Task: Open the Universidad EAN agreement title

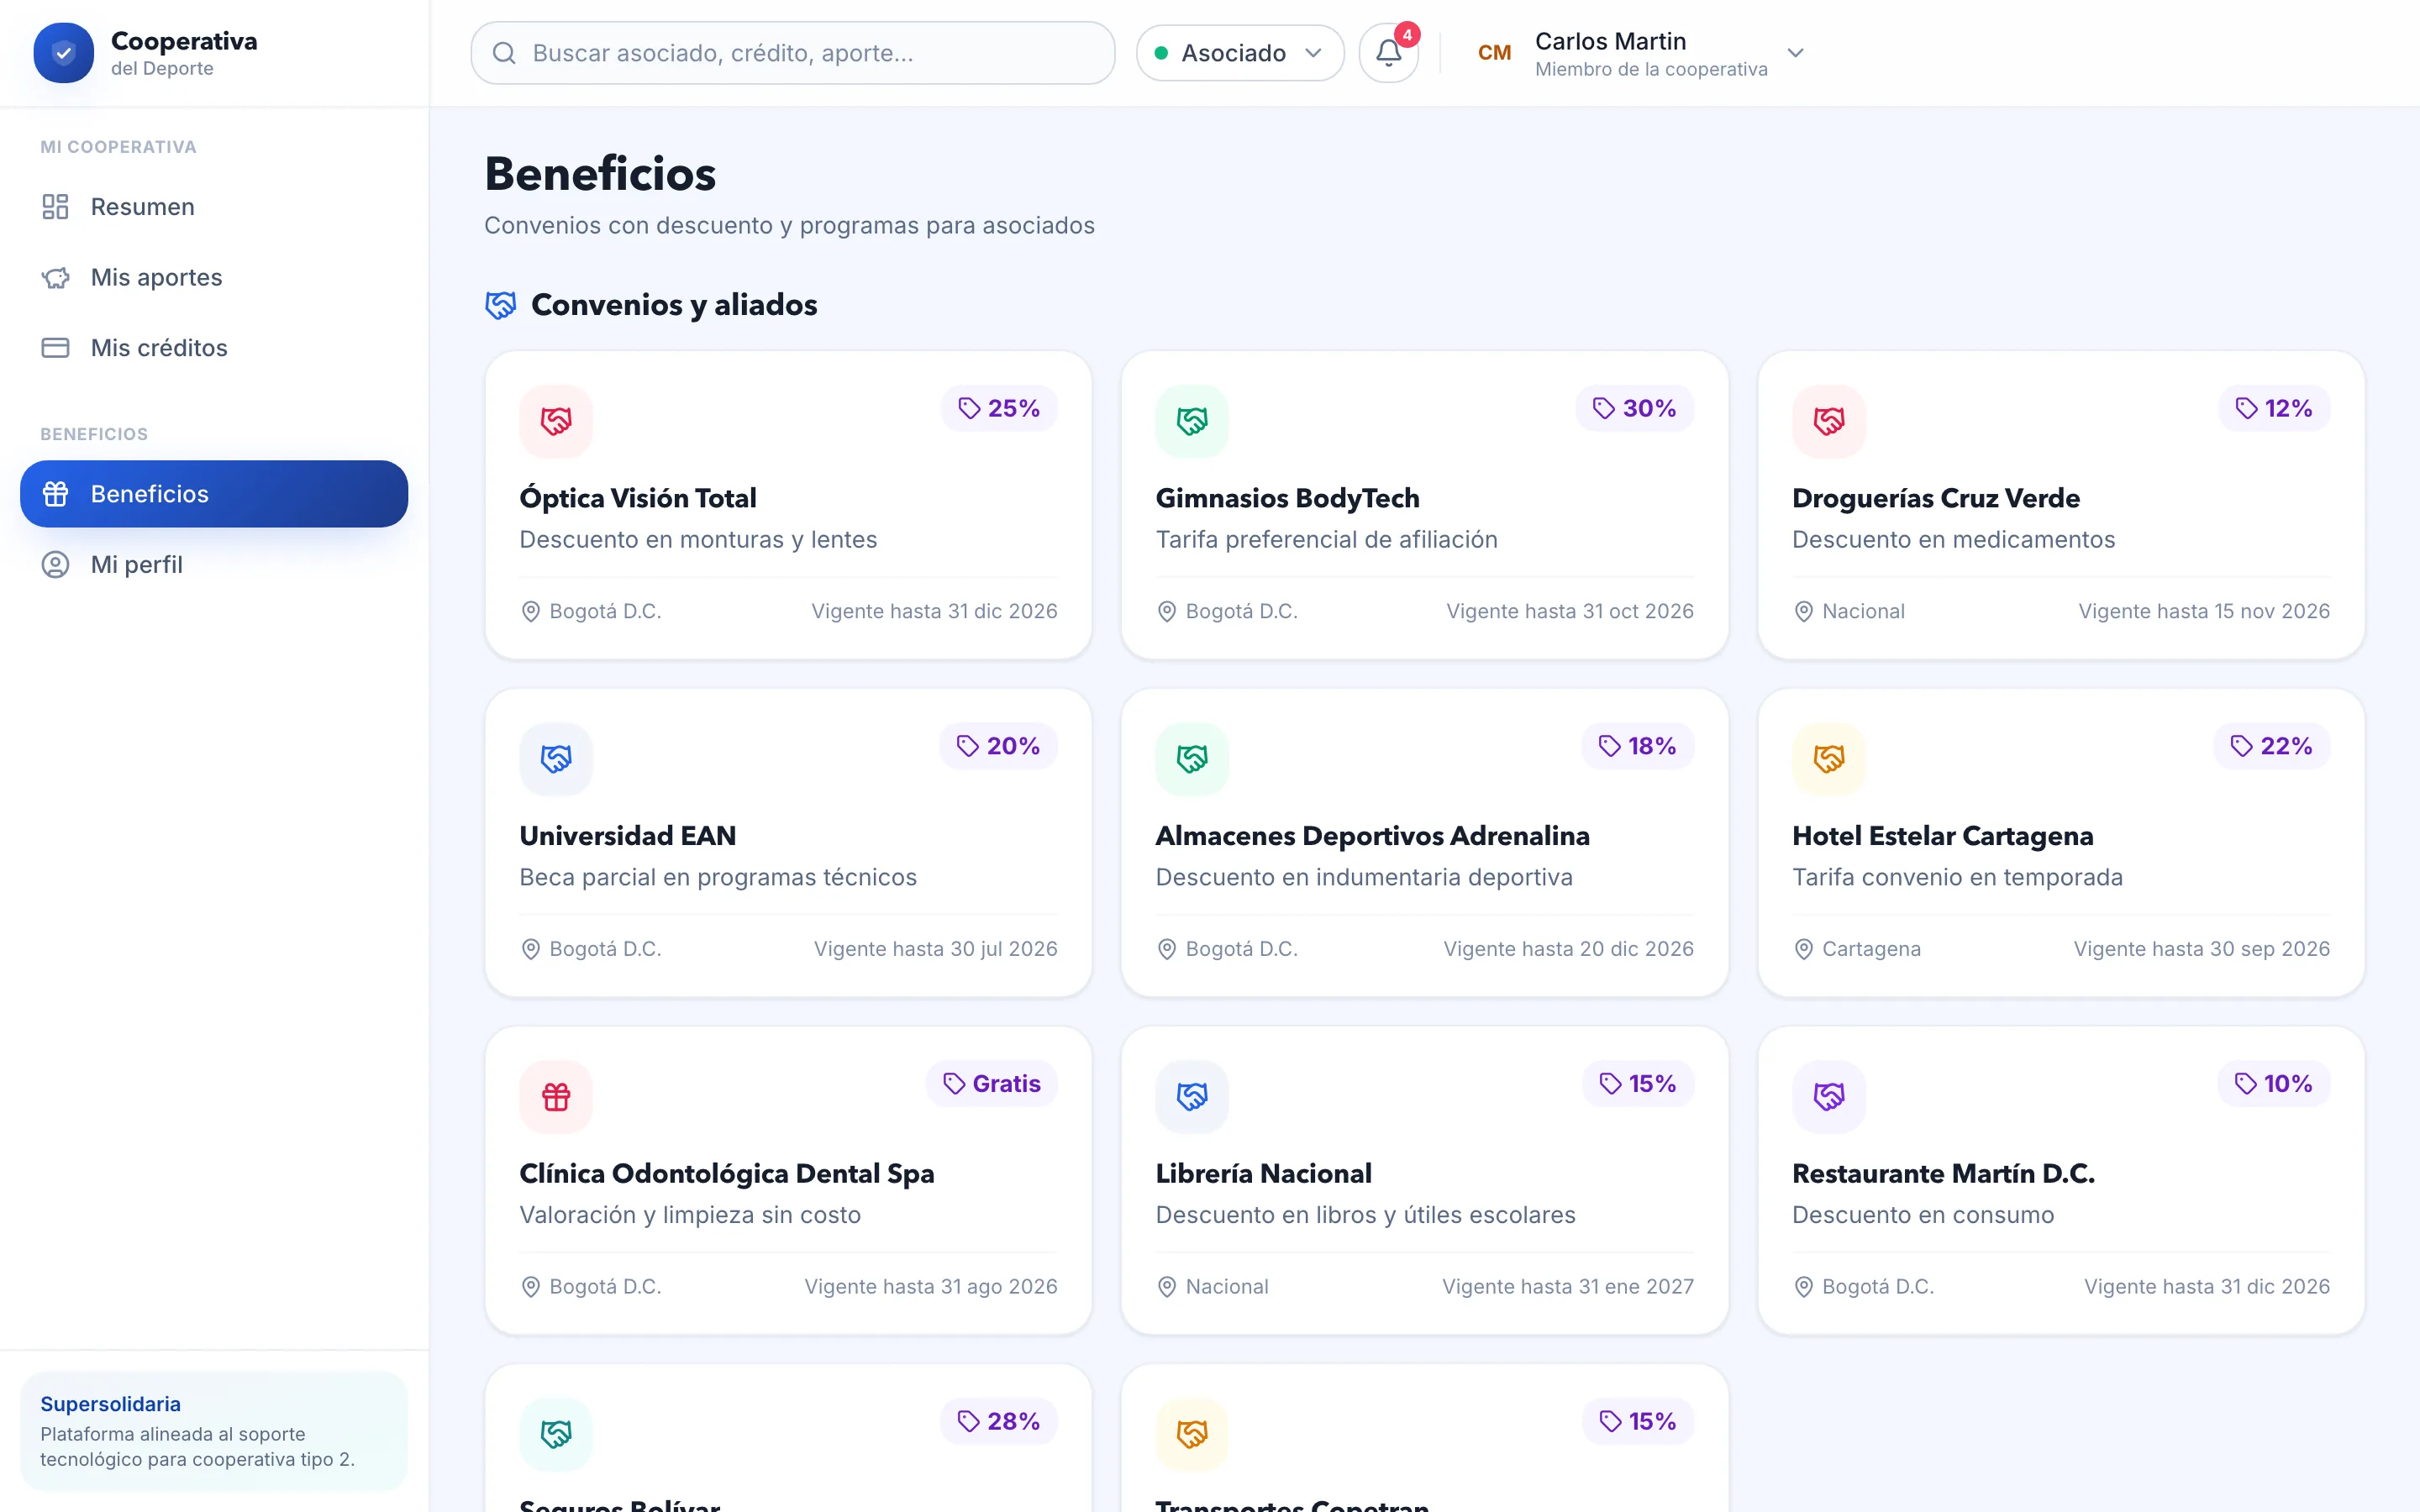Action: pos(628,836)
